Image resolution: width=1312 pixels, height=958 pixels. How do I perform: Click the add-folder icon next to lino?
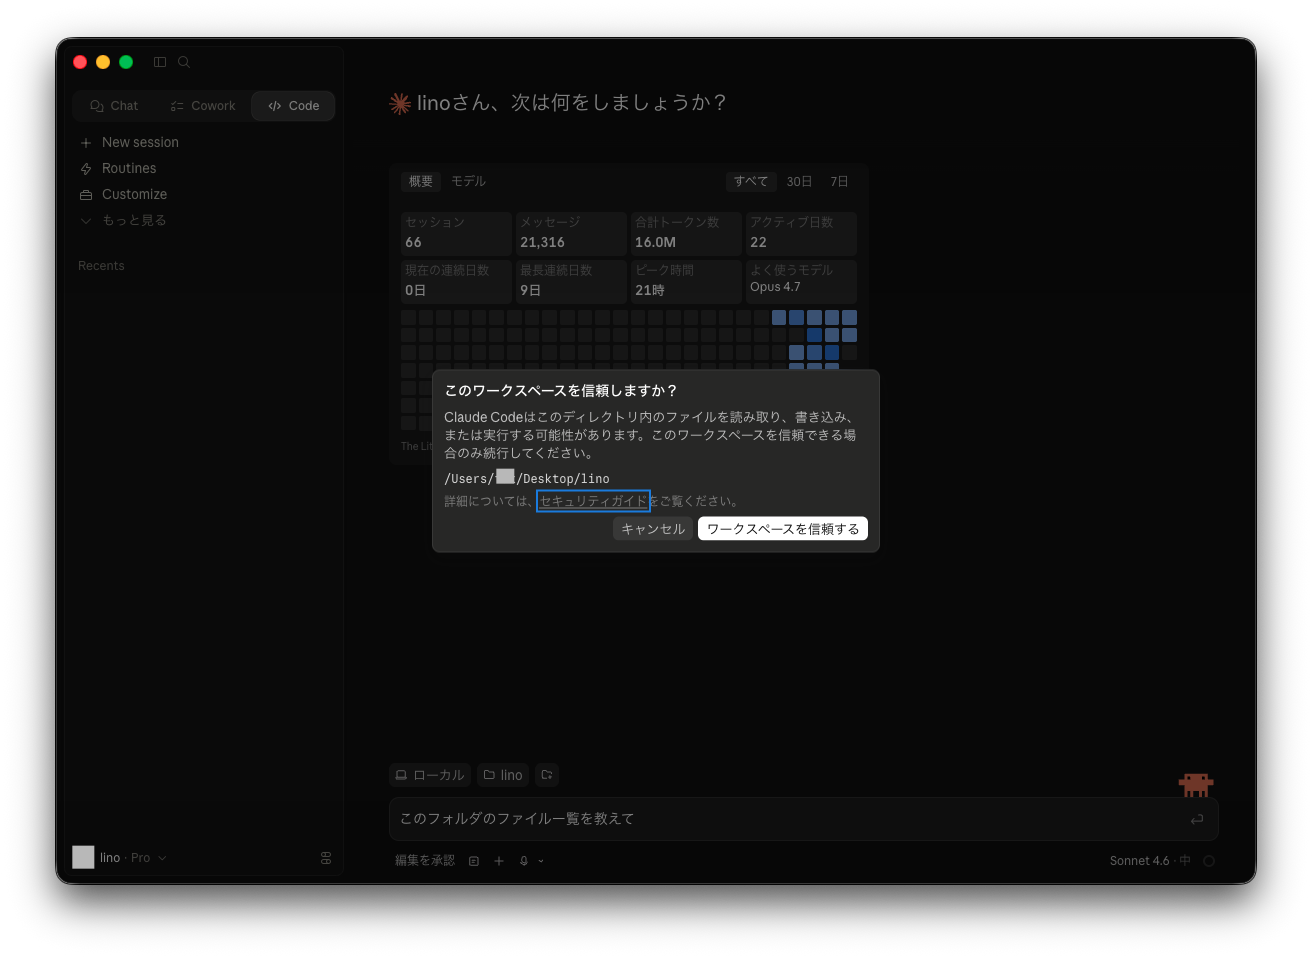pos(547,775)
